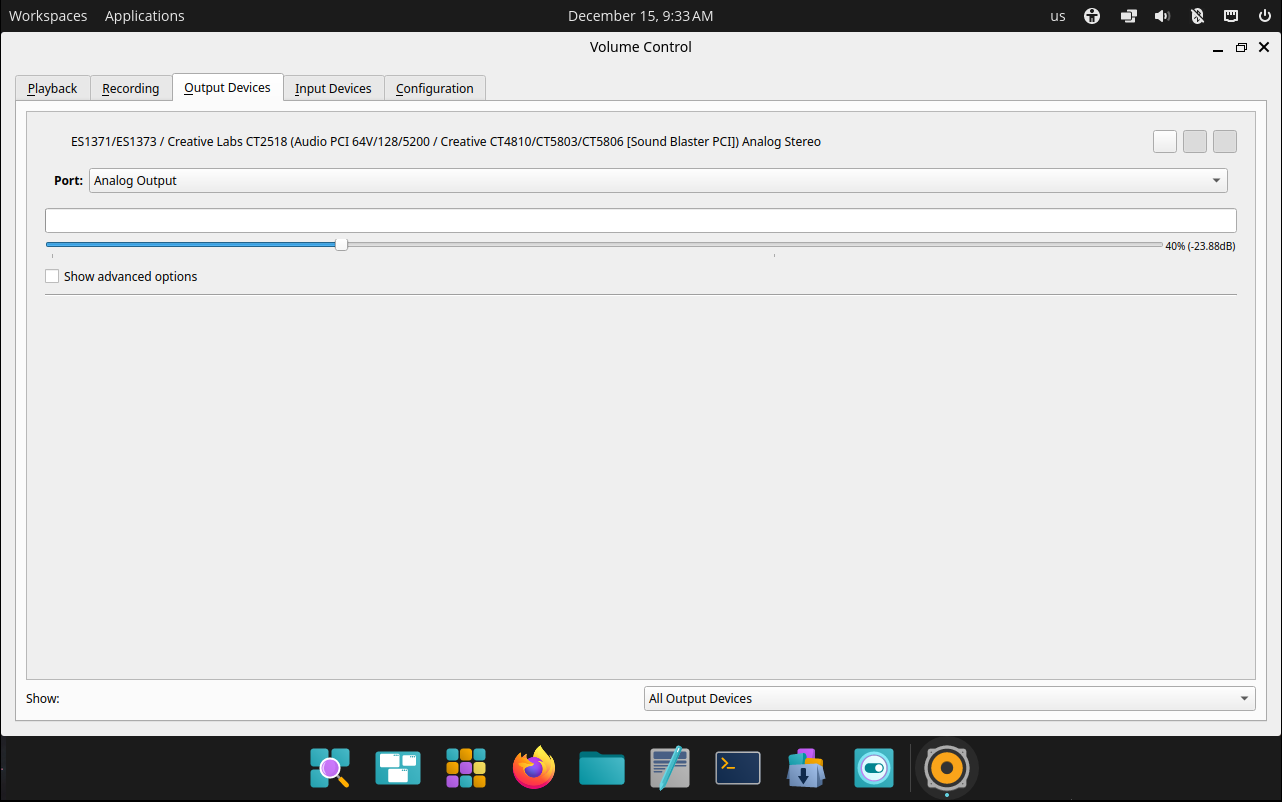Launch the terminal emulator from the dock
1282x802 pixels.
click(x=737, y=768)
